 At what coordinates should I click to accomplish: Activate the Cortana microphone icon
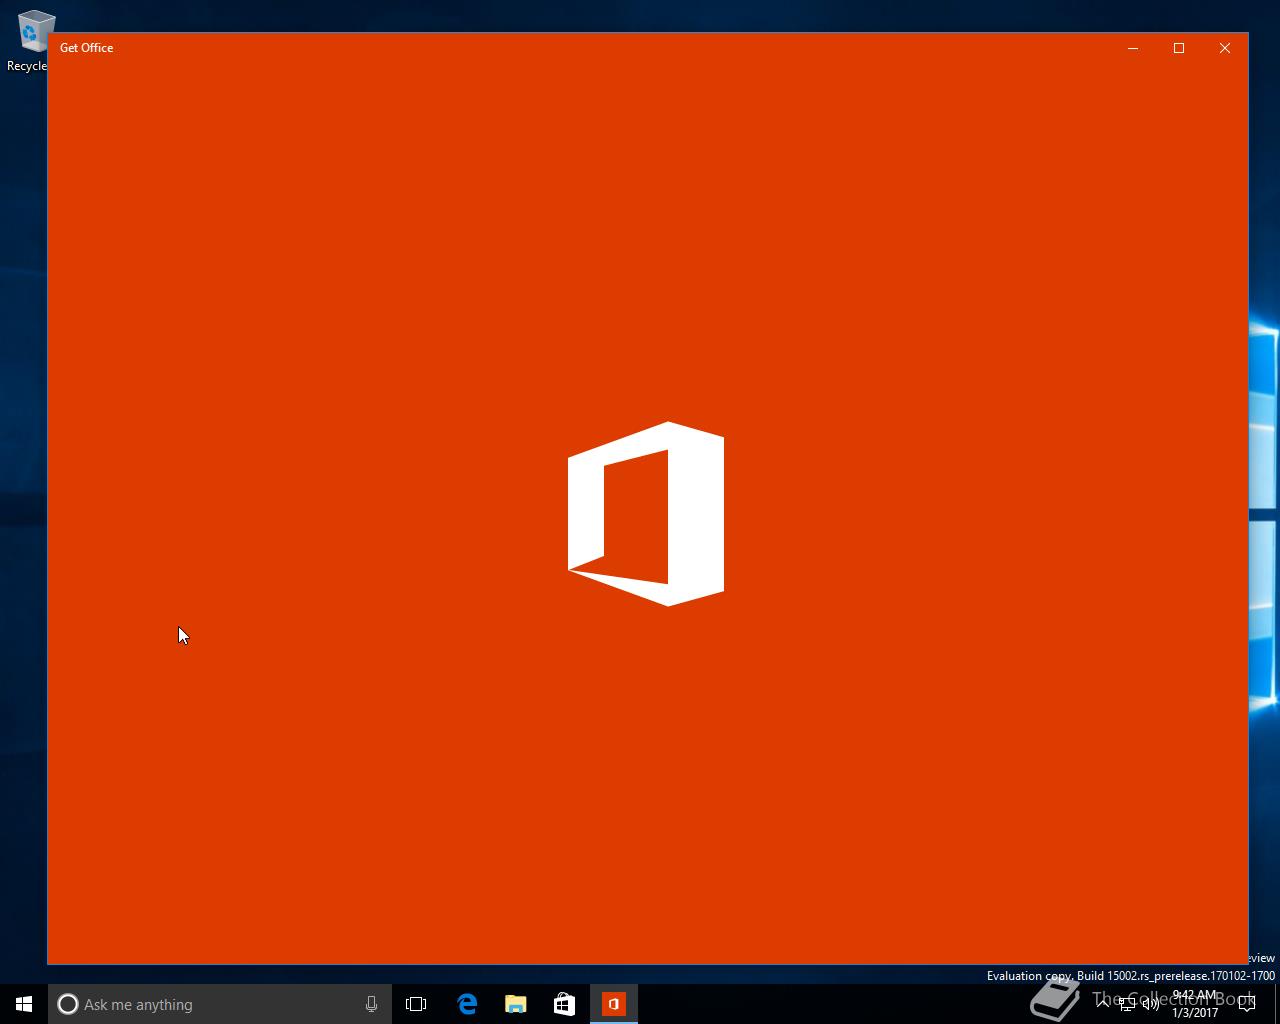point(371,1004)
